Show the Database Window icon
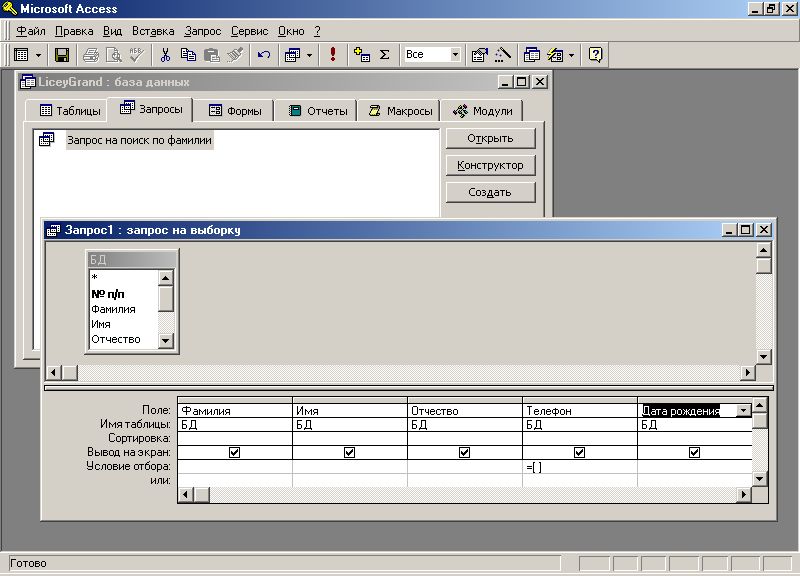Screen dimensions: 800x576 532,55
